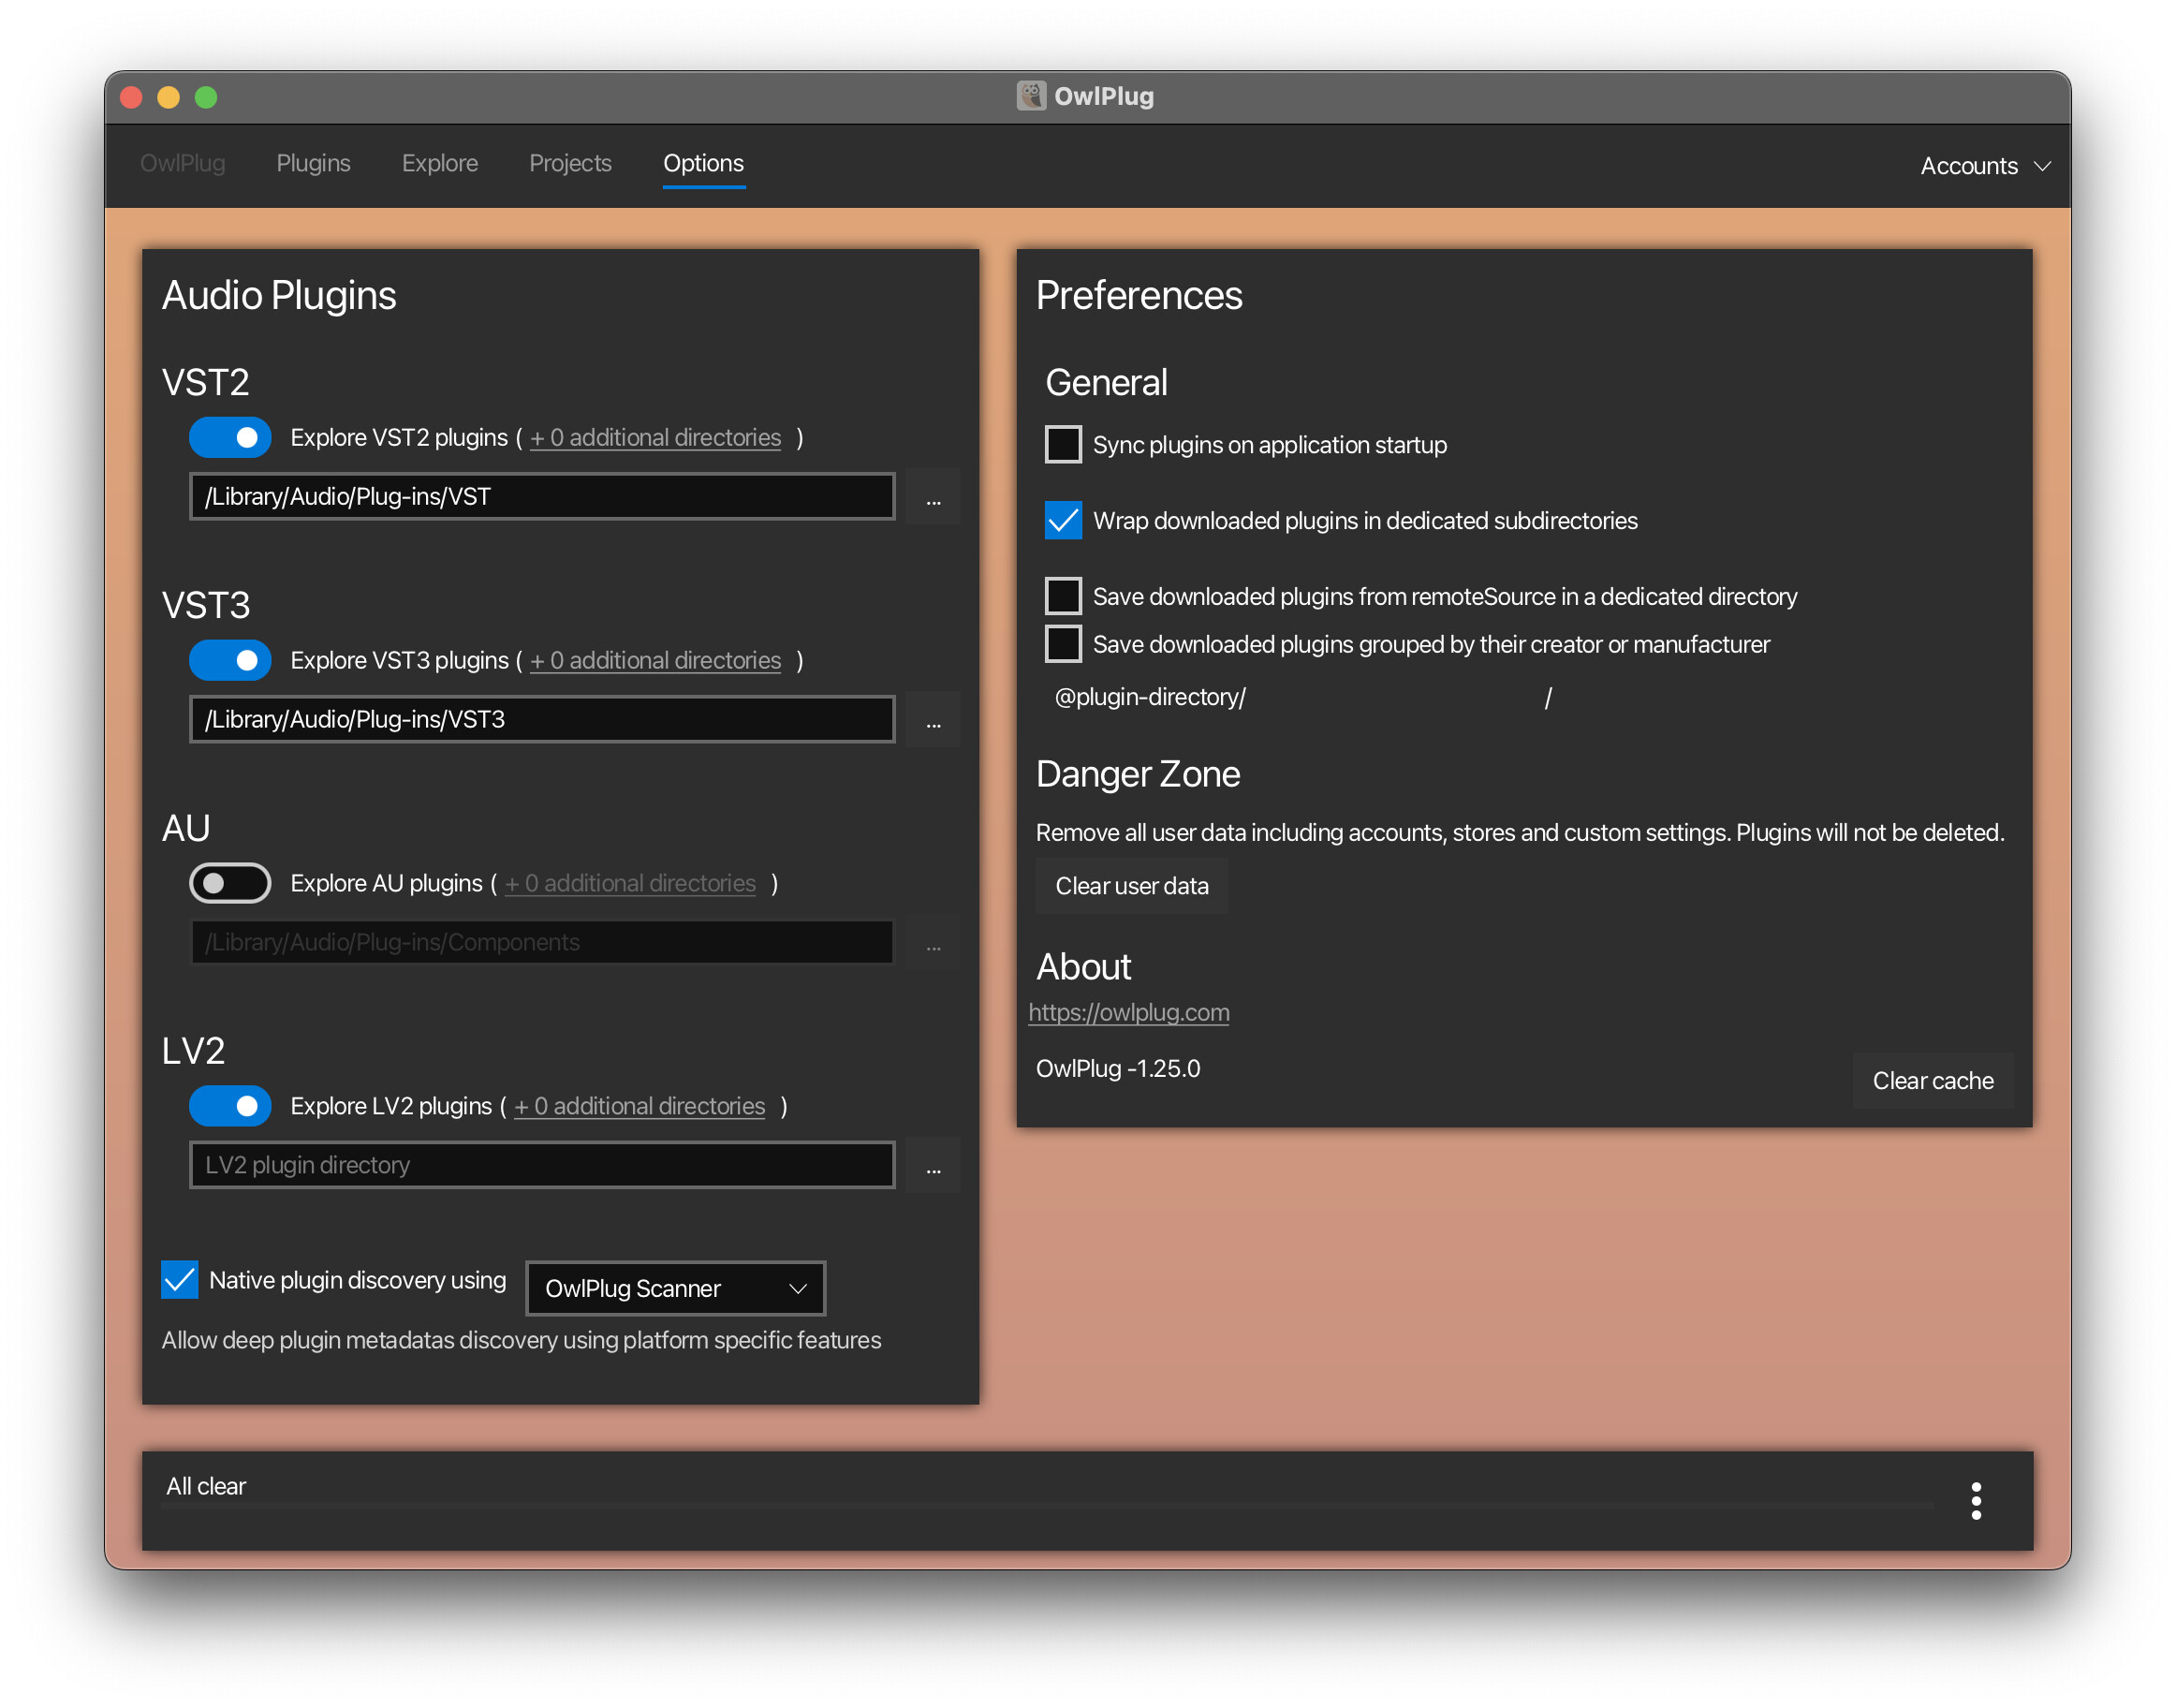This screenshot has width=2176, height=1708.
Task: Click the VST2 directory browse ellipsis button
Action: 932,497
